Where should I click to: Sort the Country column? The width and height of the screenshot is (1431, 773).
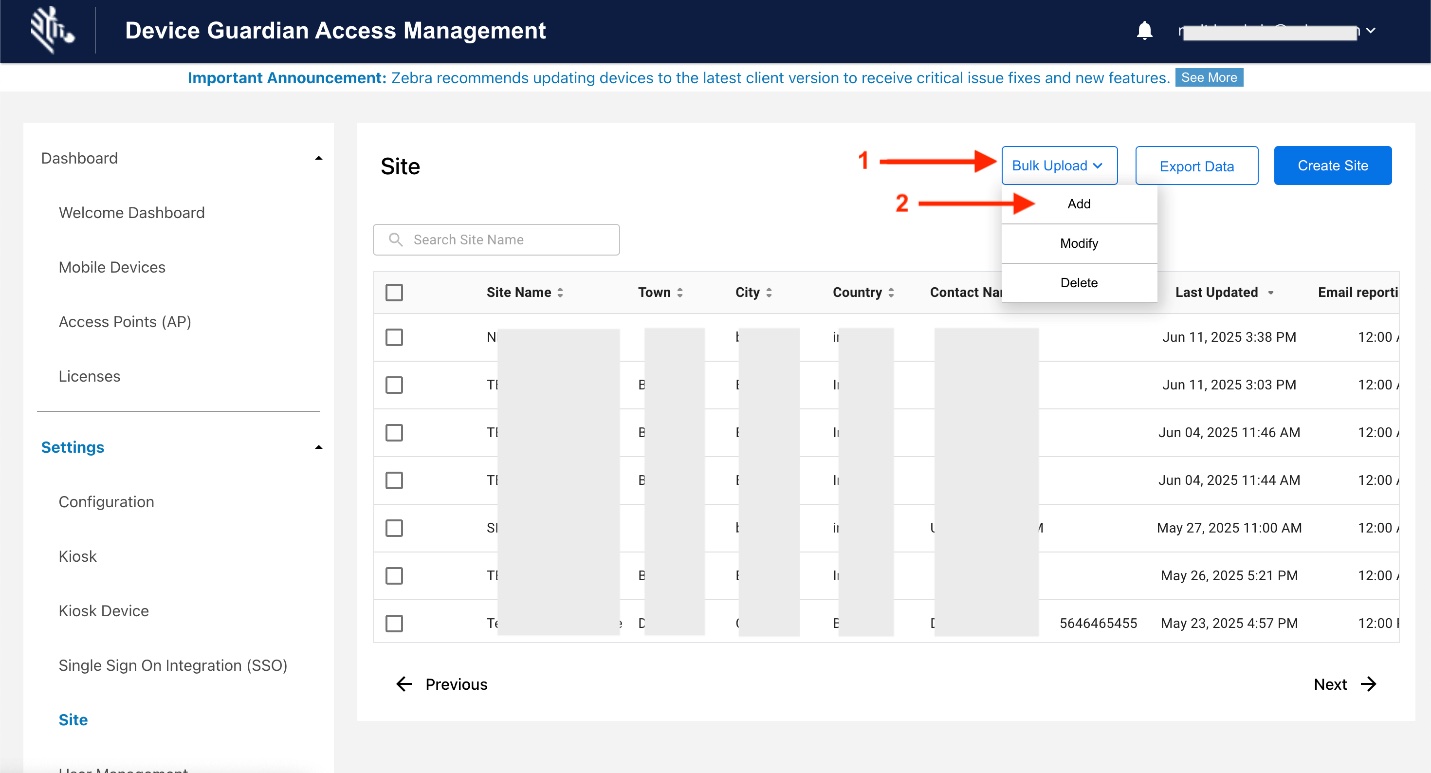pos(891,293)
